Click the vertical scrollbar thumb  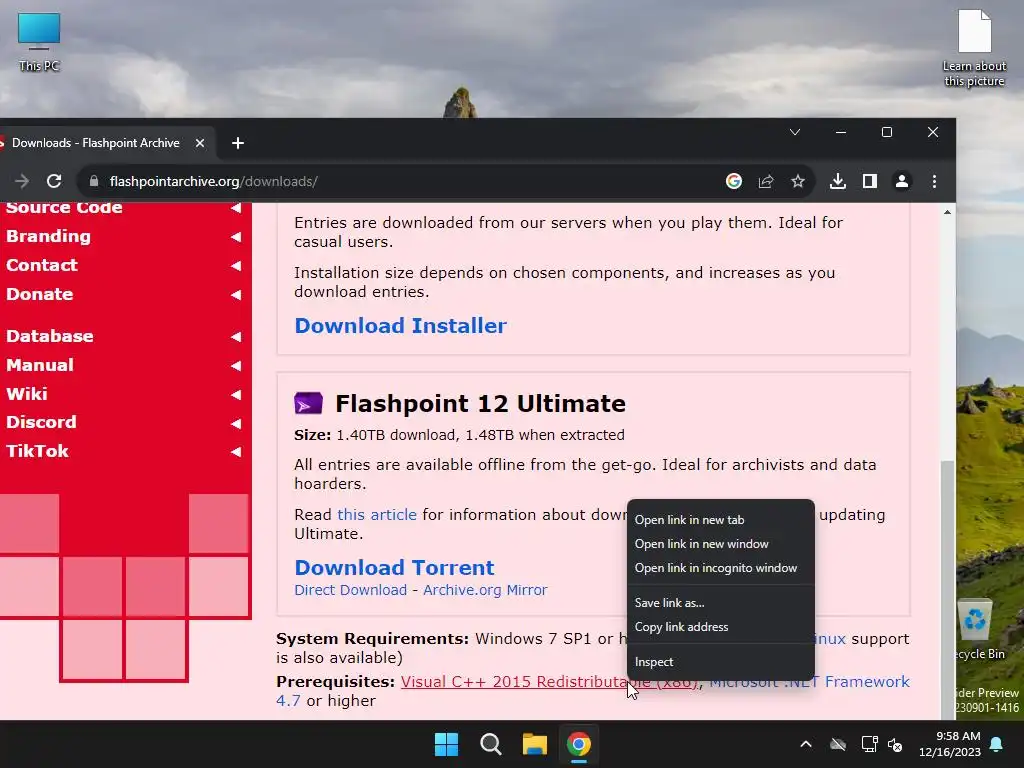pos(947,590)
